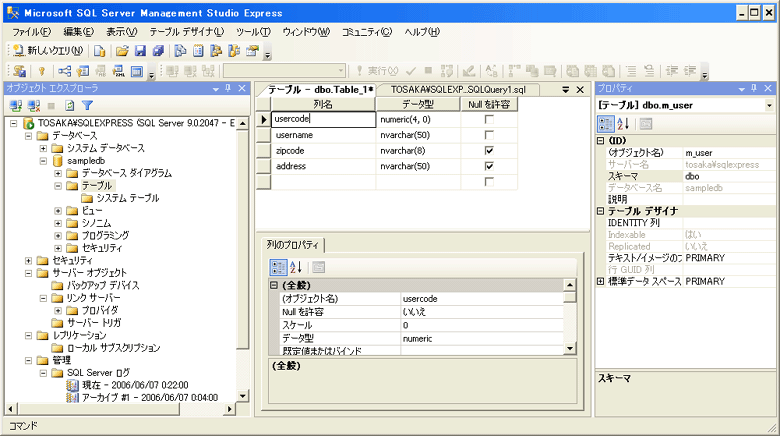The height and width of the screenshot is (436, 780).
Task: Expand the データベース ダイアグラム node
Action: click(x=58, y=173)
